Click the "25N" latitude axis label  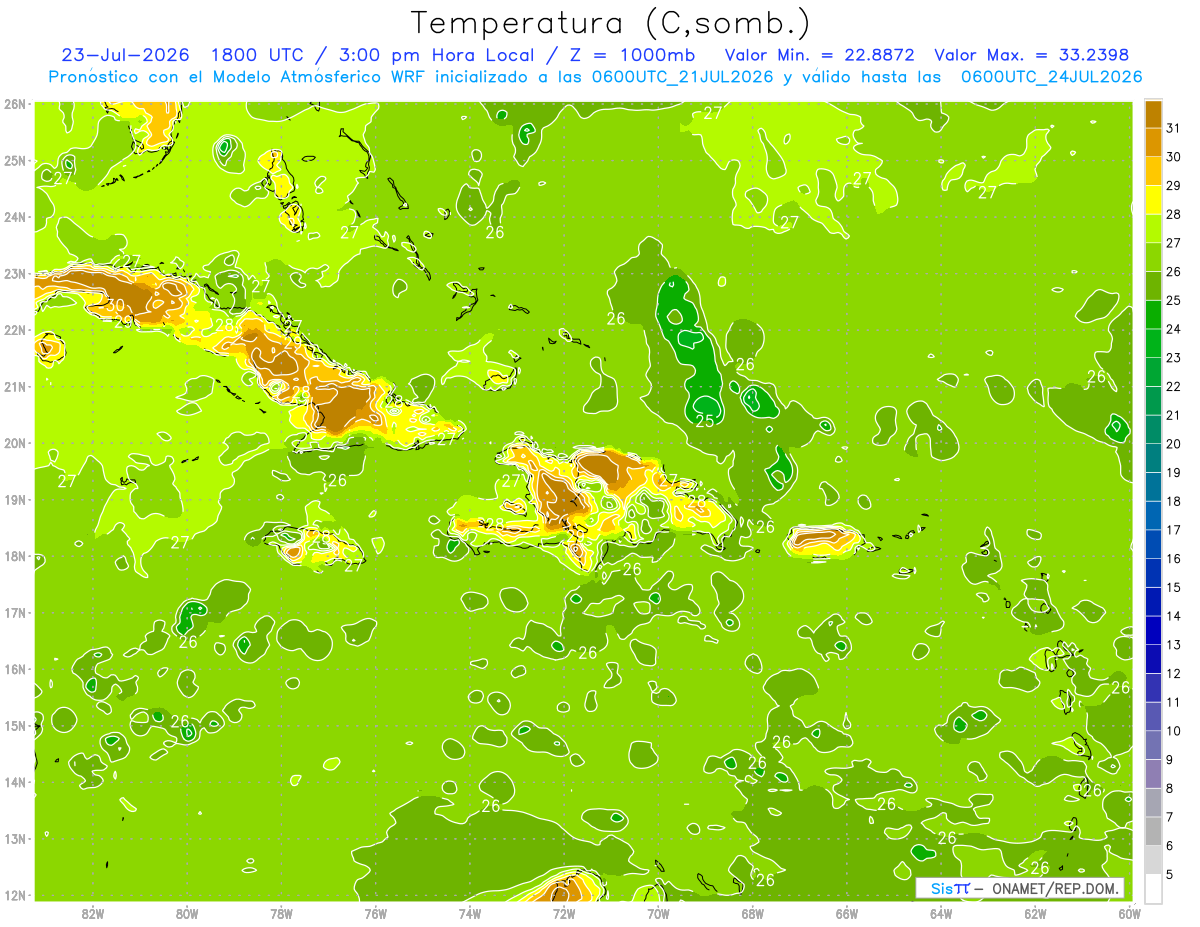[14, 160]
